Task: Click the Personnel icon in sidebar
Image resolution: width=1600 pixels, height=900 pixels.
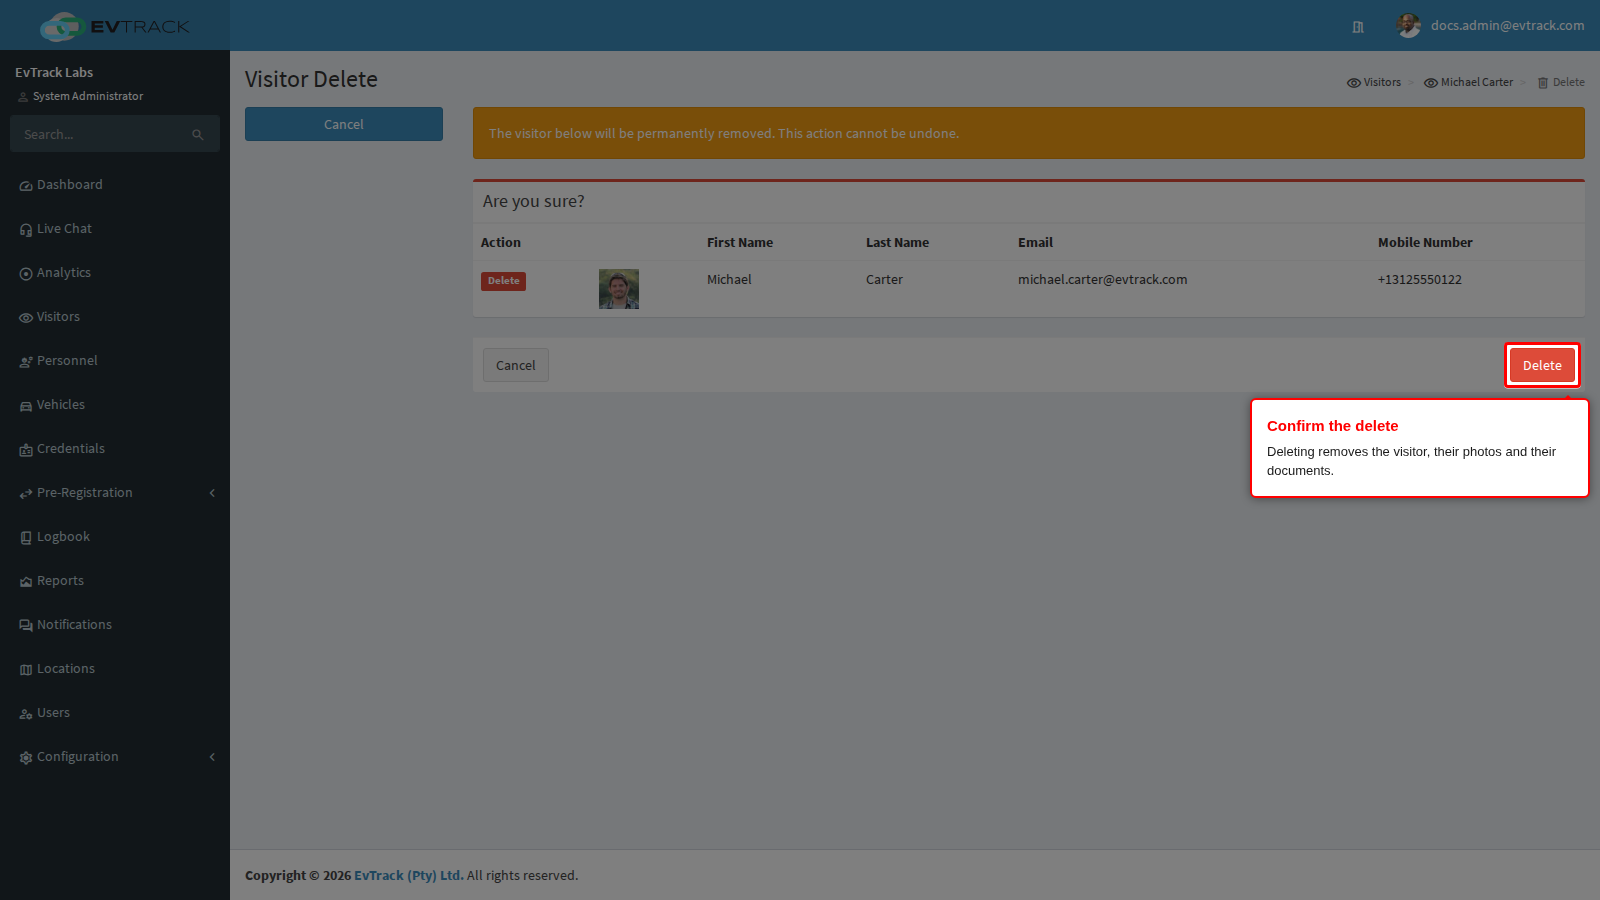Action: pyautogui.click(x=26, y=362)
